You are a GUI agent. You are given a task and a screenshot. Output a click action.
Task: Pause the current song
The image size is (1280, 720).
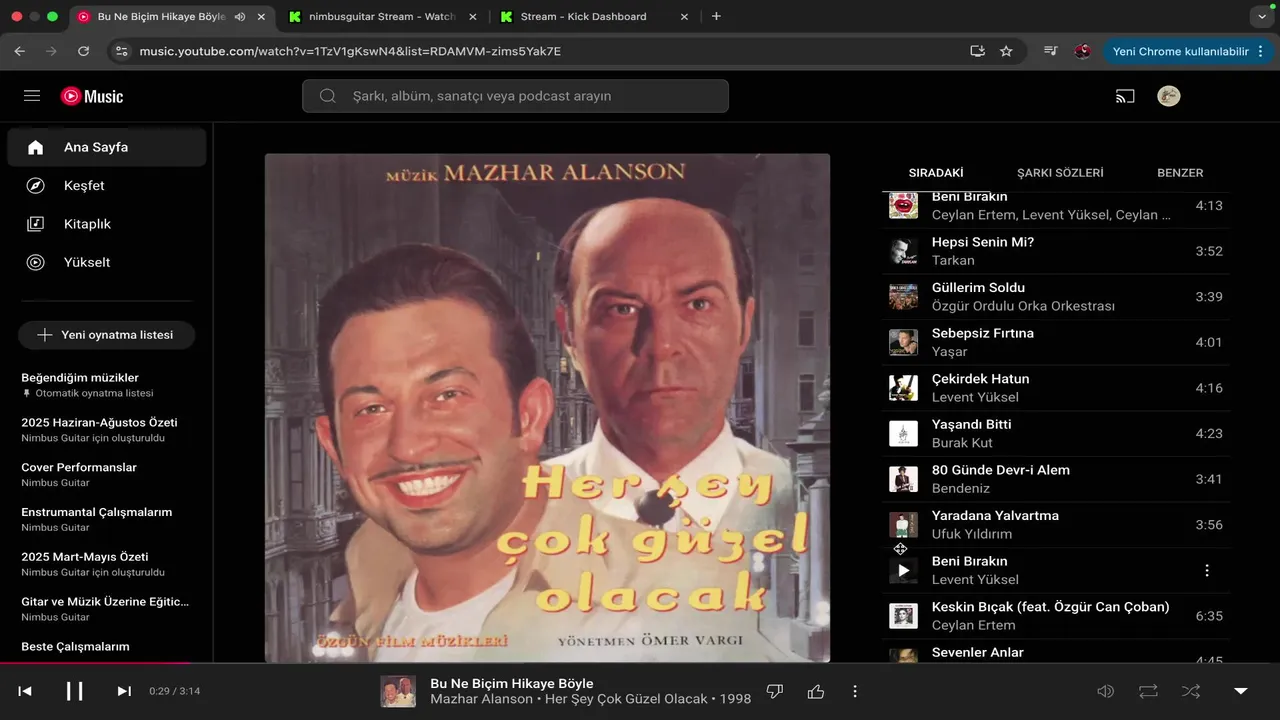pyautogui.click(x=75, y=691)
